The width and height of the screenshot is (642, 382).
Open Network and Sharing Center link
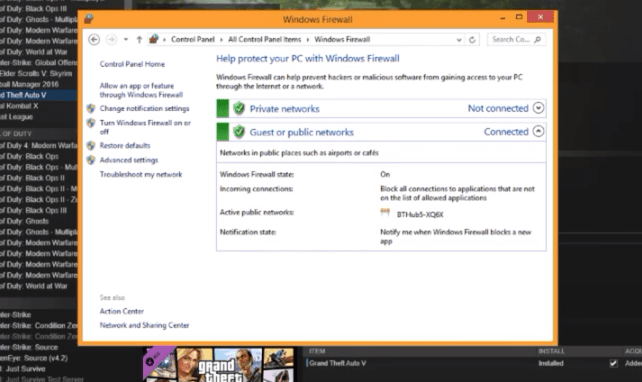click(x=145, y=325)
